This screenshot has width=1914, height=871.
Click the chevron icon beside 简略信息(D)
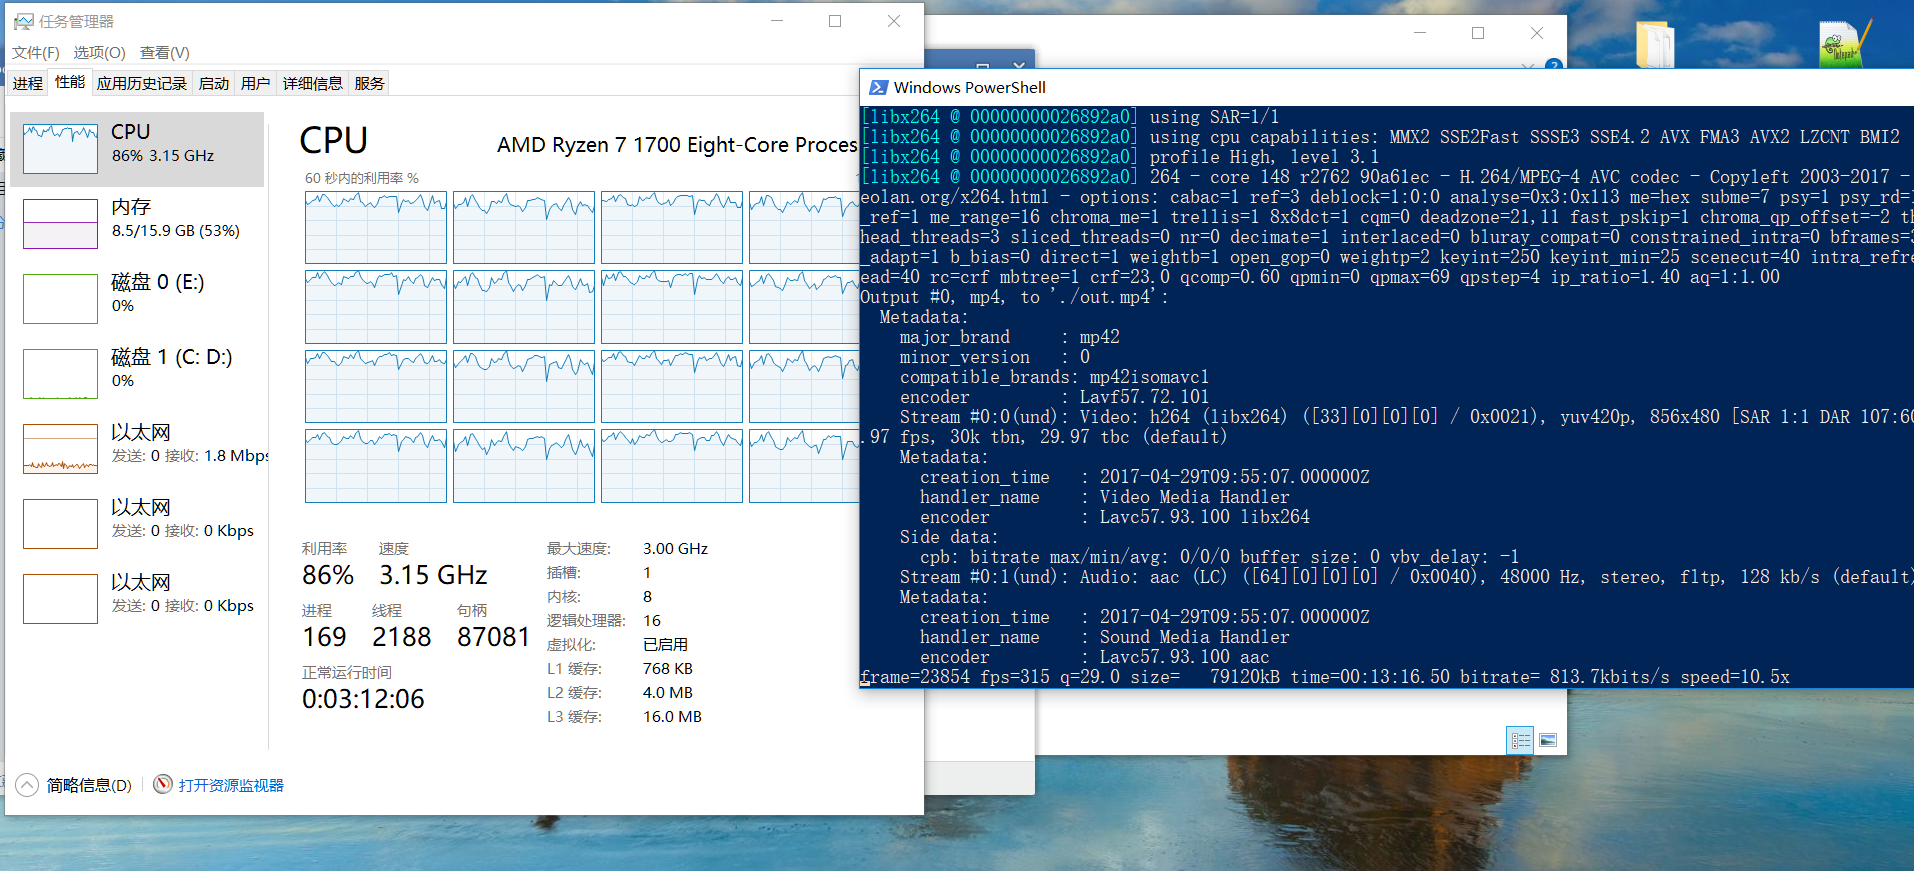pyautogui.click(x=28, y=785)
